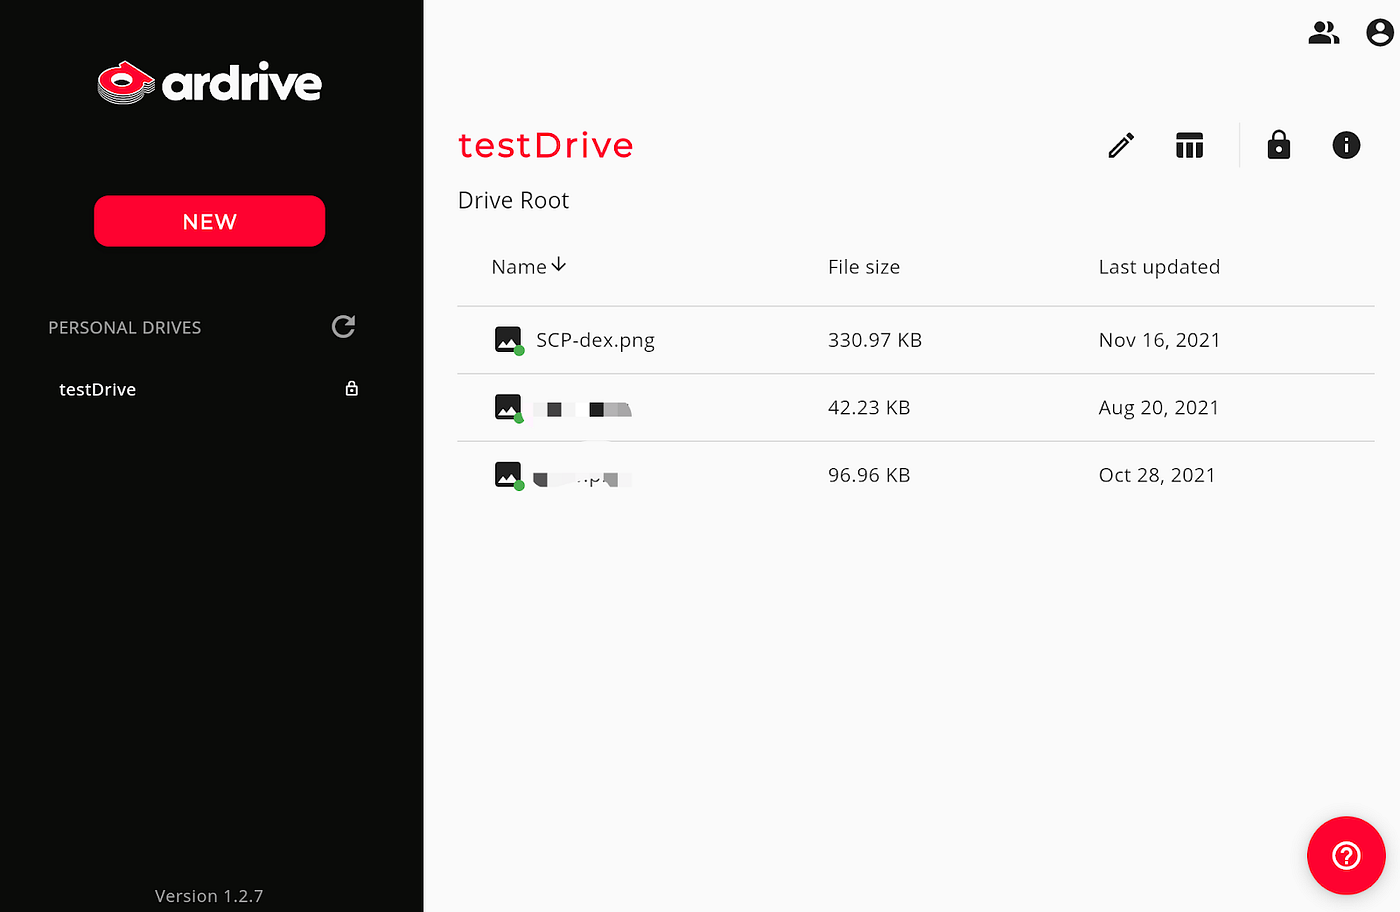The width and height of the screenshot is (1400, 912).
Task: Click the Nov 16, 2021 date
Action: tap(1159, 340)
